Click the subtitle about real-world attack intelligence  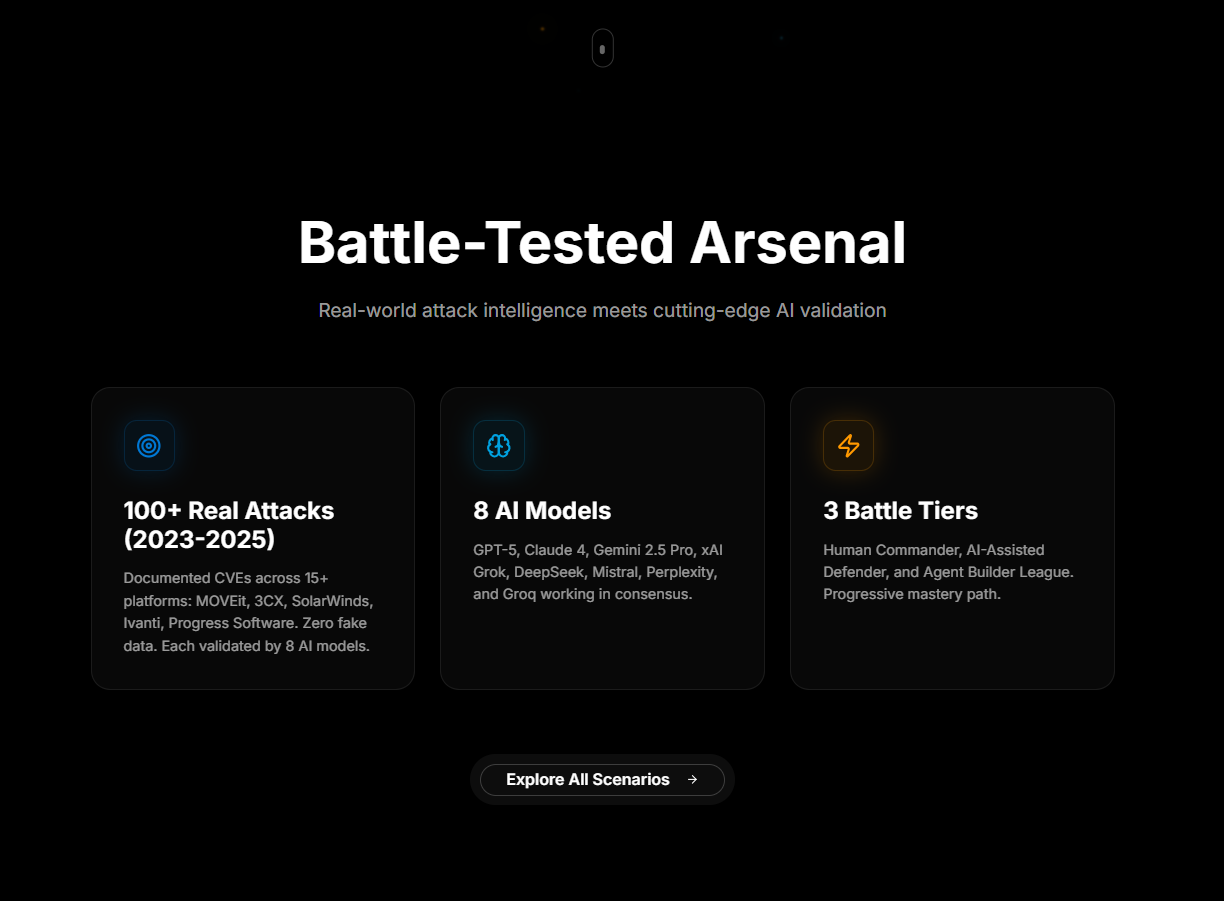tap(602, 310)
